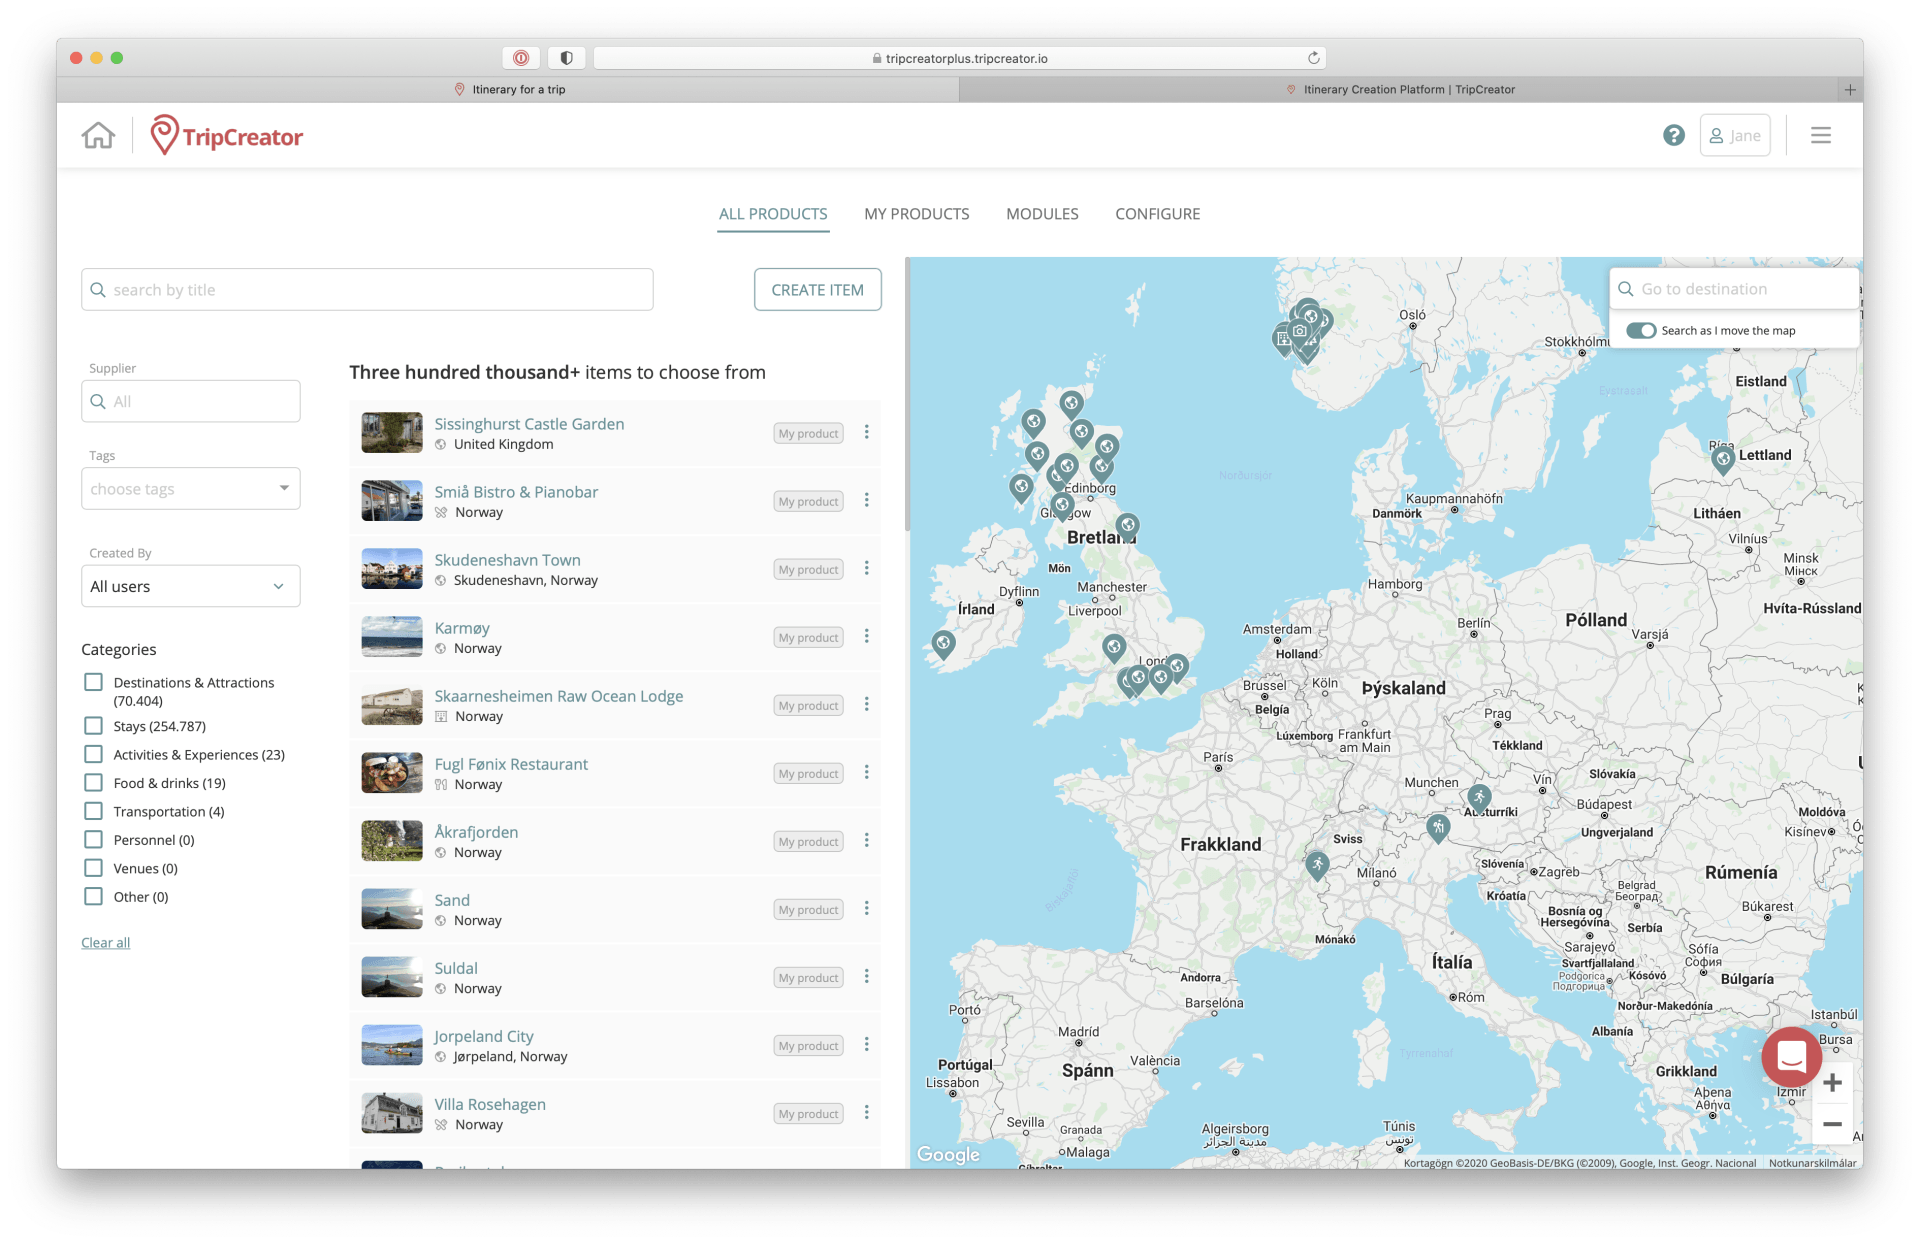Screen dimensions: 1920x1244
Task: Click the Karmøy listing thumbnail image
Action: click(x=391, y=637)
